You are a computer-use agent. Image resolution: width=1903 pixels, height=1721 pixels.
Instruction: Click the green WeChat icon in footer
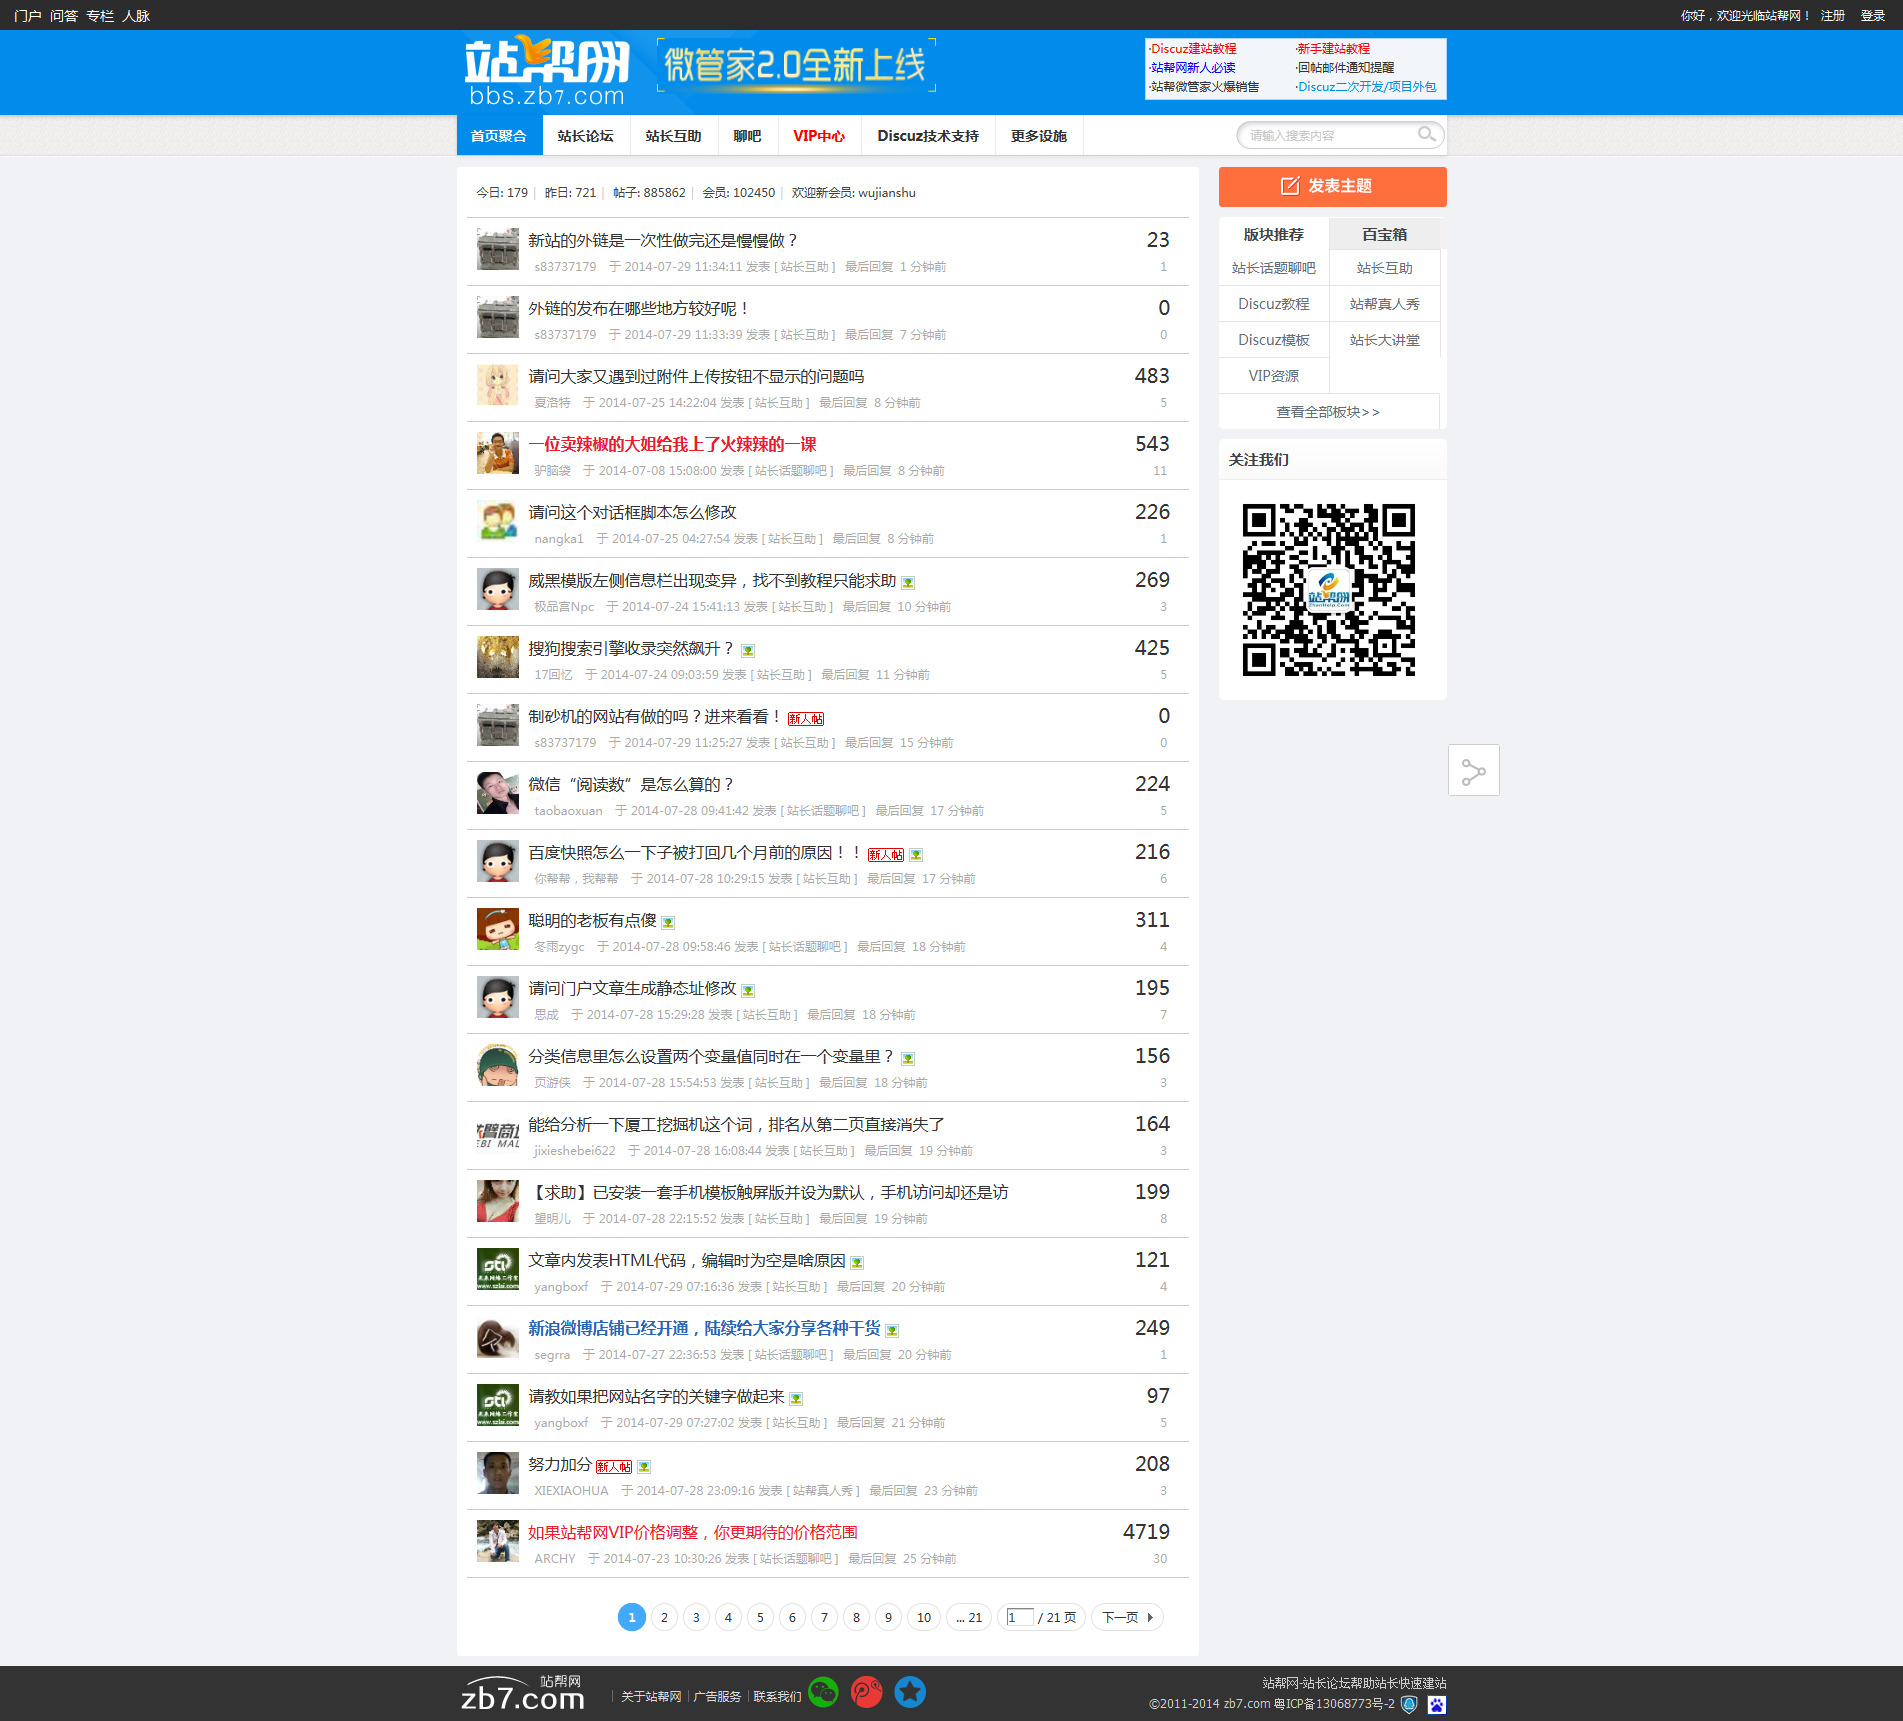click(823, 1692)
